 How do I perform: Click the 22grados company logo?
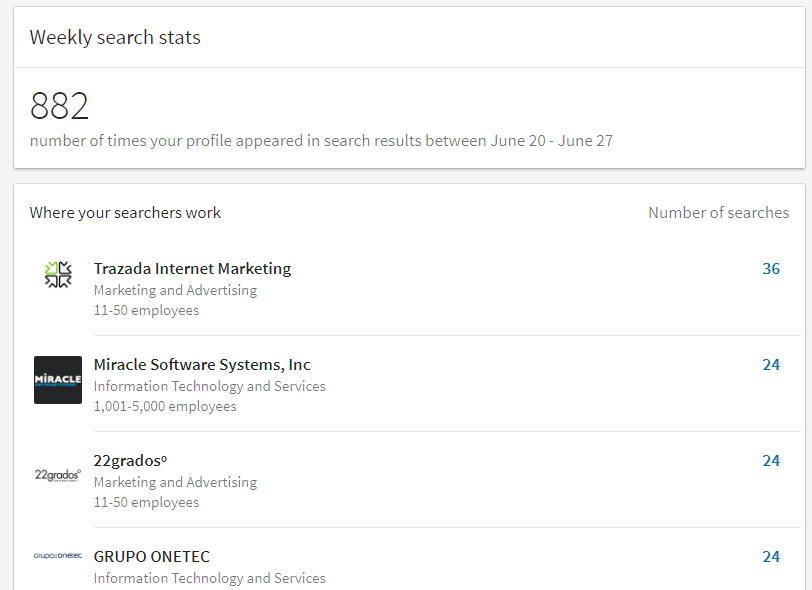[x=58, y=475]
